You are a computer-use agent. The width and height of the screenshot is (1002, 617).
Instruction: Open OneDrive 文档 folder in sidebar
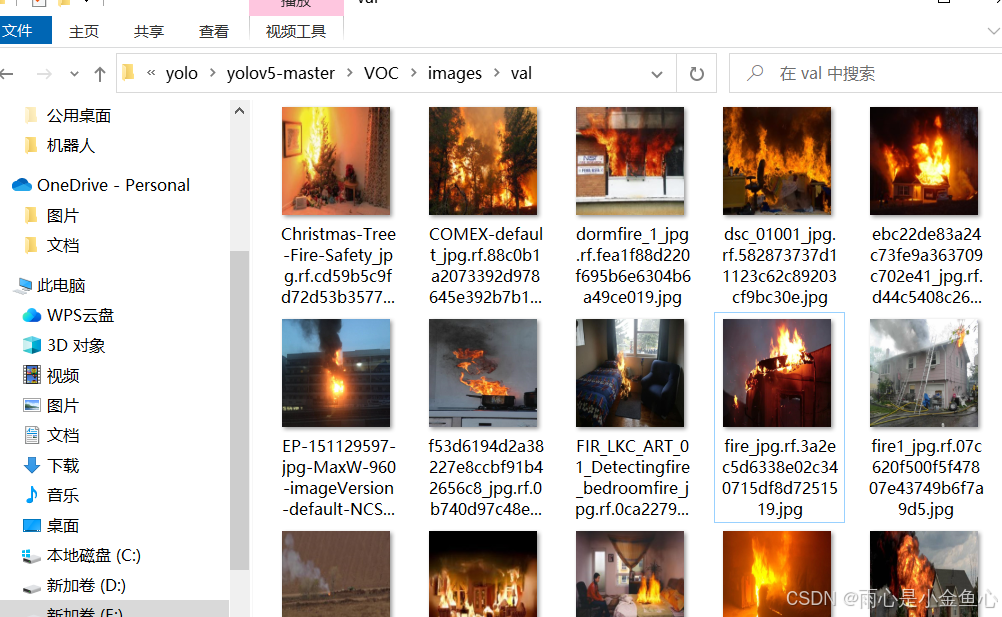[x=62, y=245]
